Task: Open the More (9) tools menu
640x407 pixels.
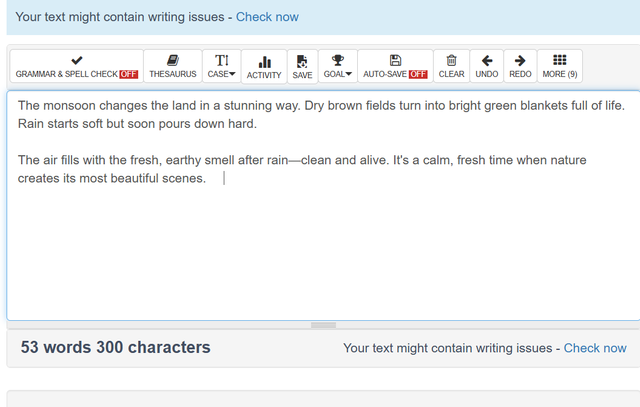Action: [x=560, y=67]
